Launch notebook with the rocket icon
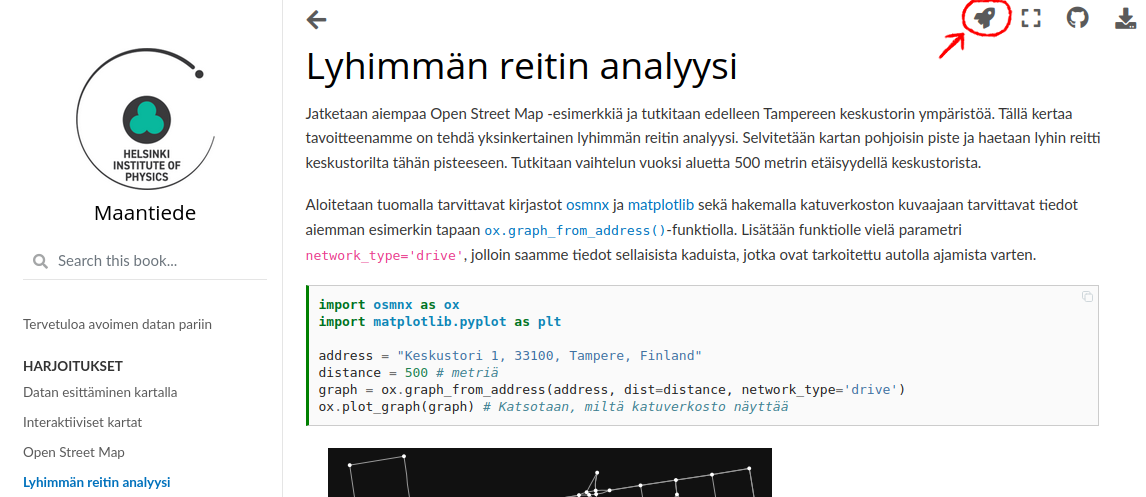 985,18
